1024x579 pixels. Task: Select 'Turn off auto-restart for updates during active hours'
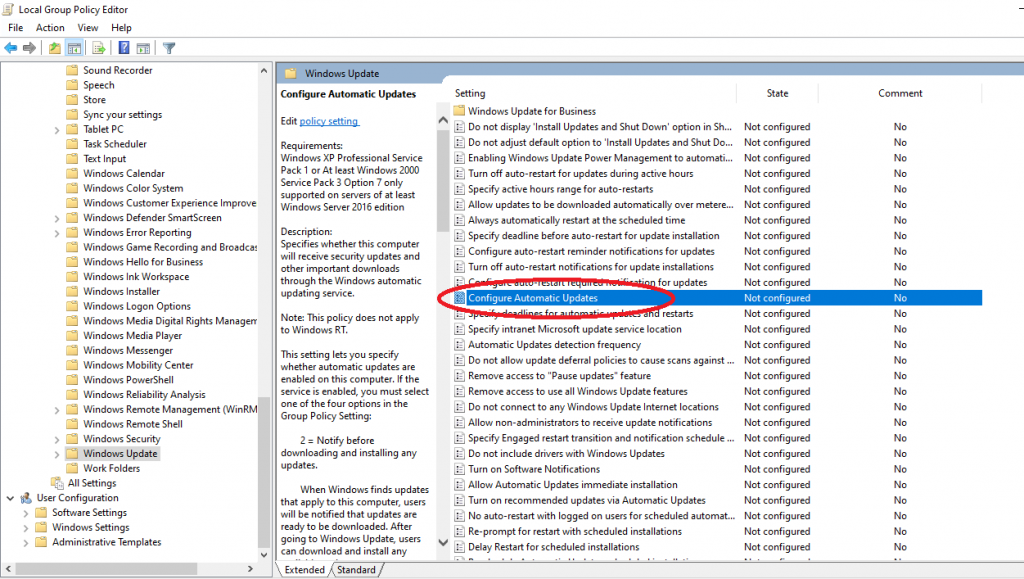[x=581, y=174]
